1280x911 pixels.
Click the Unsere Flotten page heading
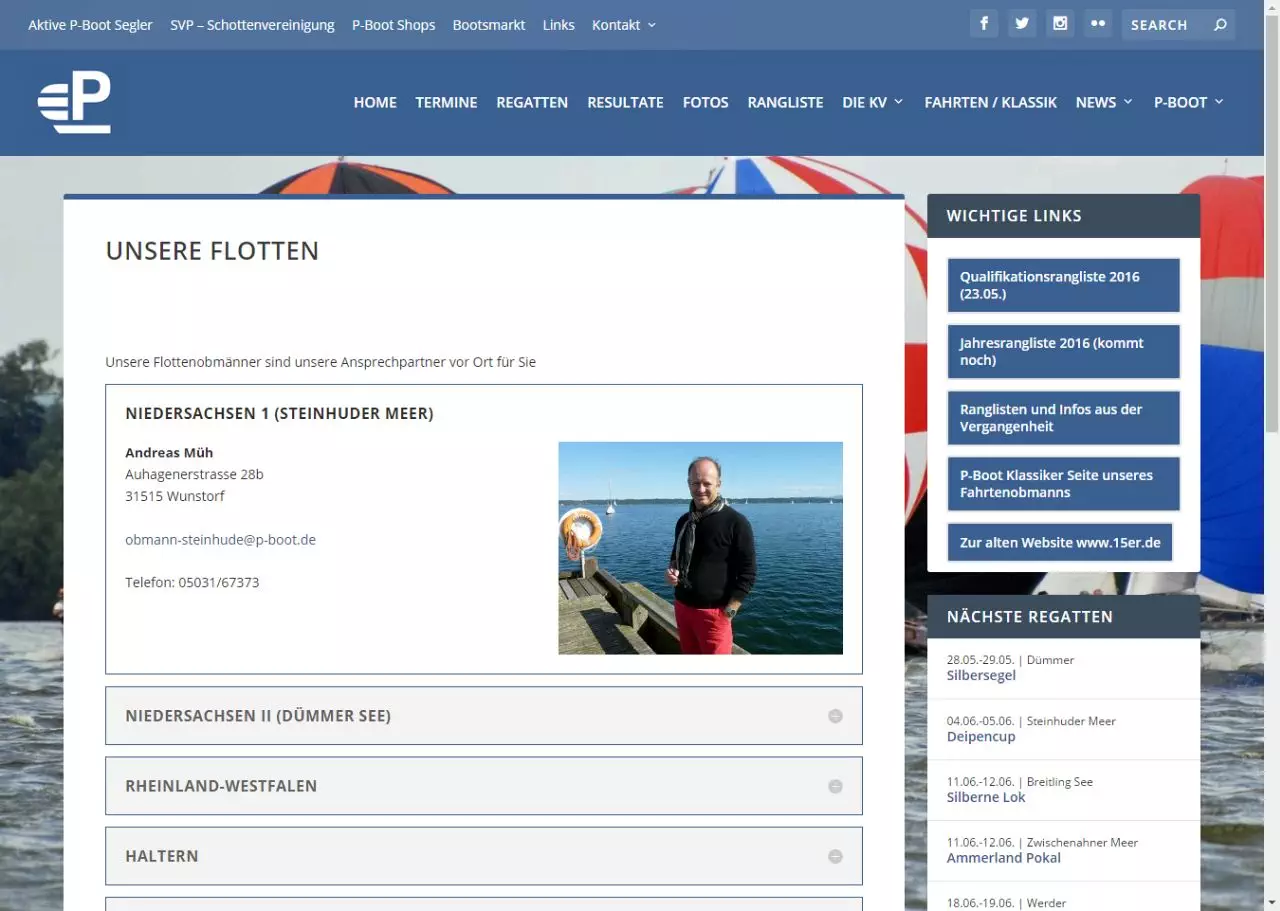click(212, 251)
